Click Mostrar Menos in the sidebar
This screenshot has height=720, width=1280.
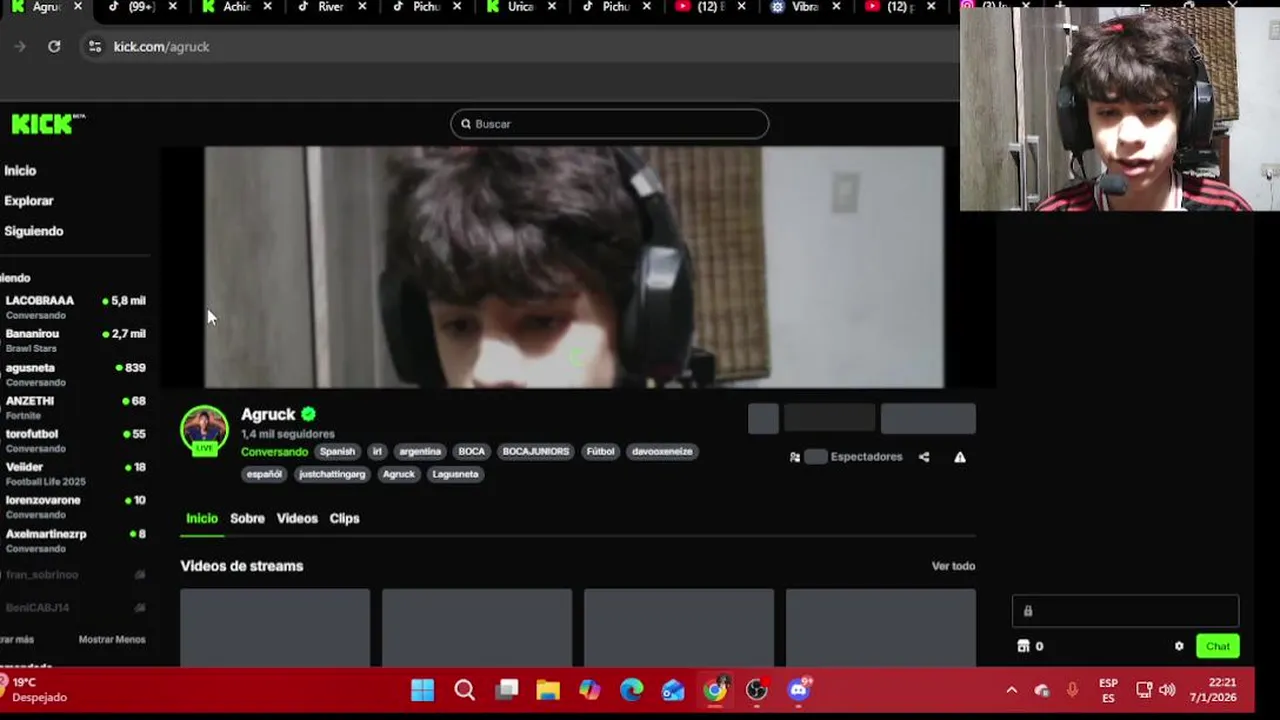point(112,639)
